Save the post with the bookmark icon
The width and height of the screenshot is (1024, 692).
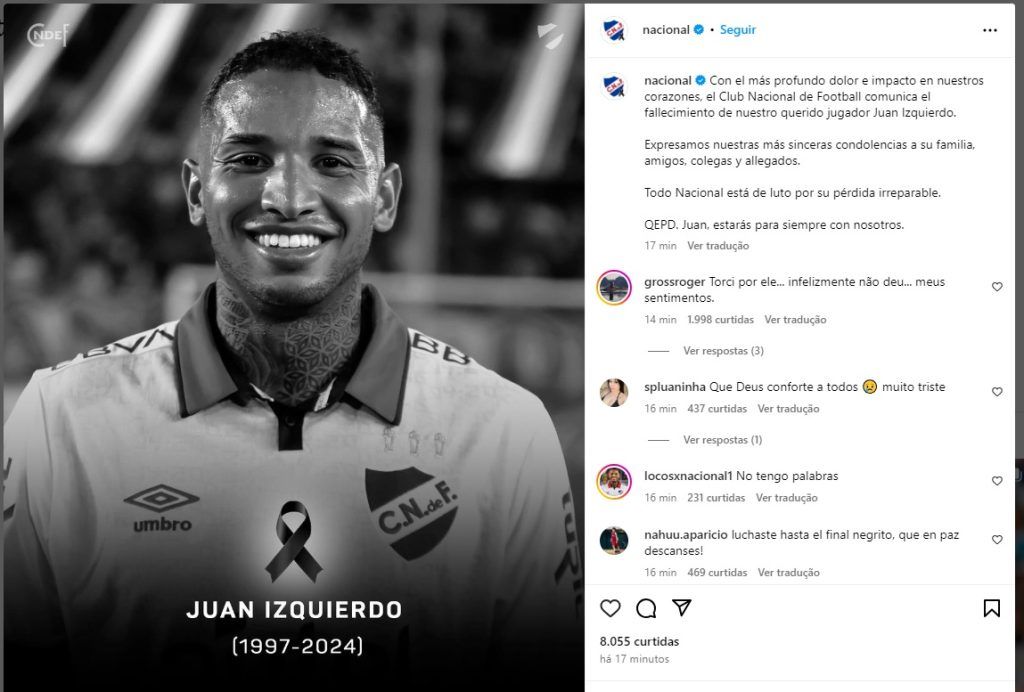tap(991, 608)
